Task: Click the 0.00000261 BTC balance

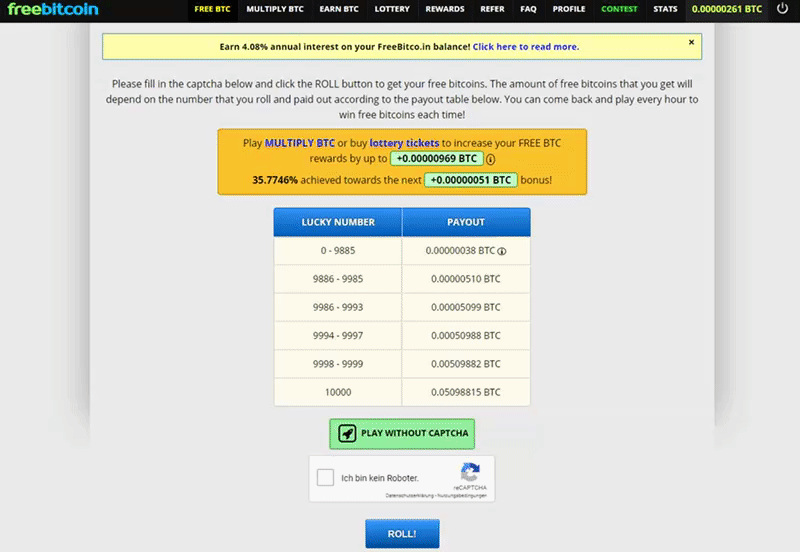Action: (727, 9)
